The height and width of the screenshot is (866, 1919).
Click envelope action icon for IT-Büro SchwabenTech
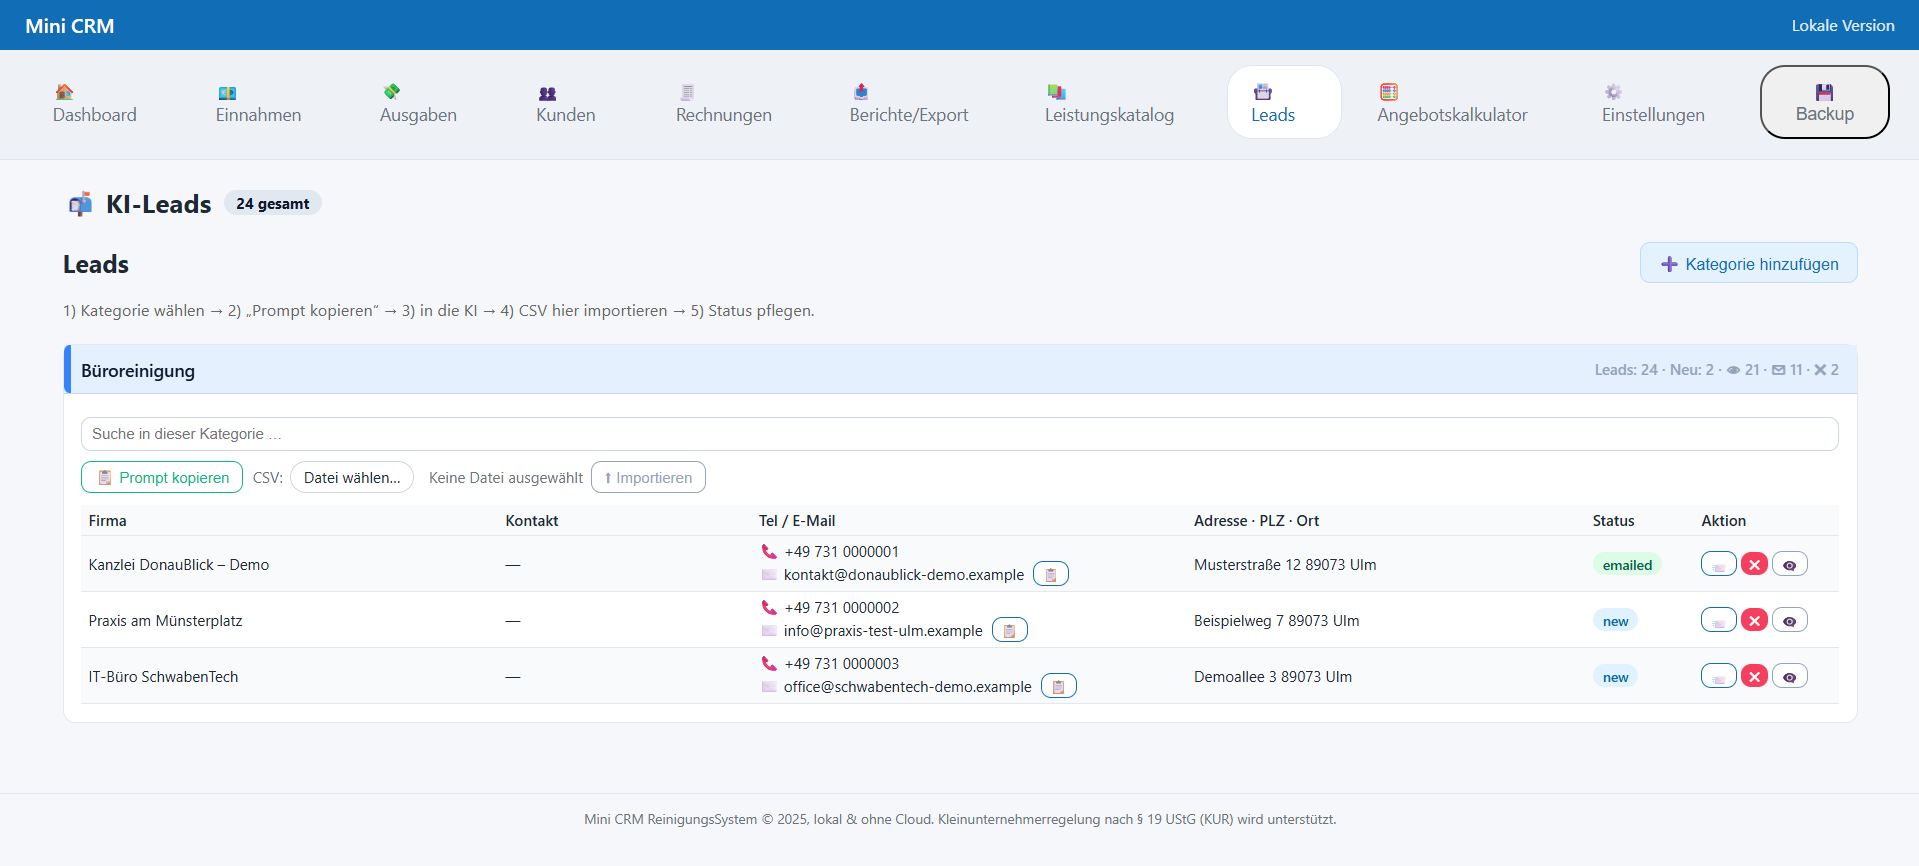tap(1718, 677)
